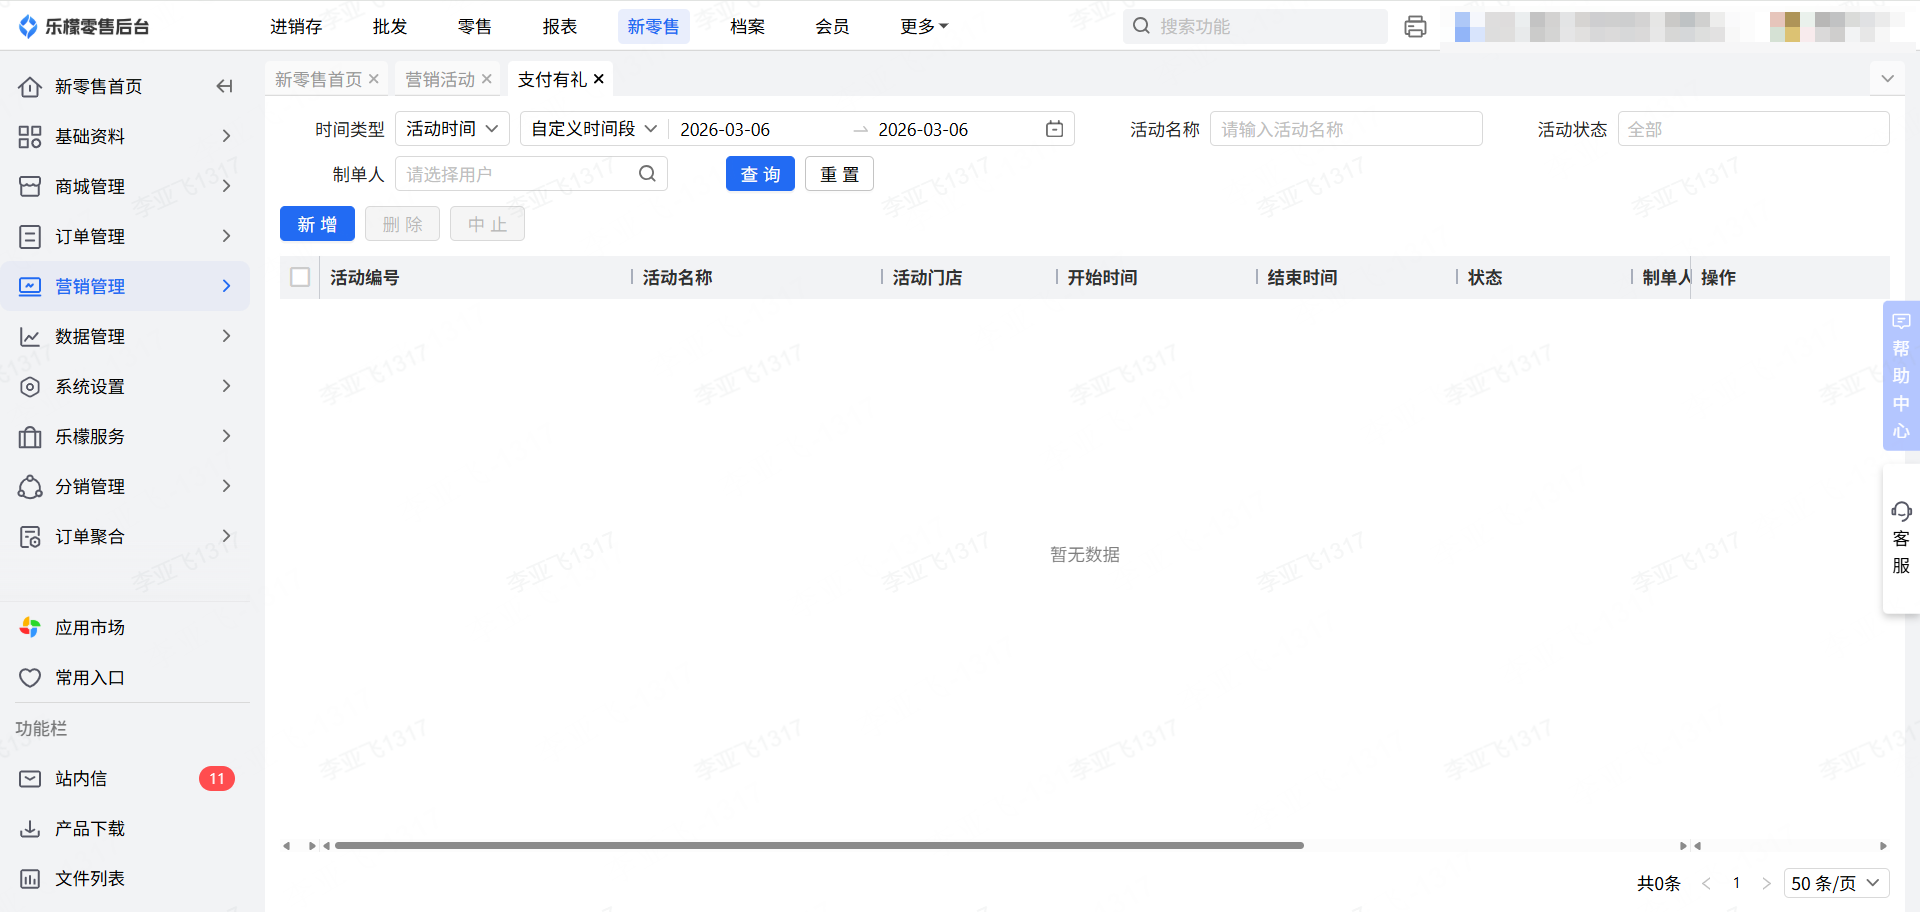Click the 新增 add button
The height and width of the screenshot is (912, 1920).
coord(317,224)
